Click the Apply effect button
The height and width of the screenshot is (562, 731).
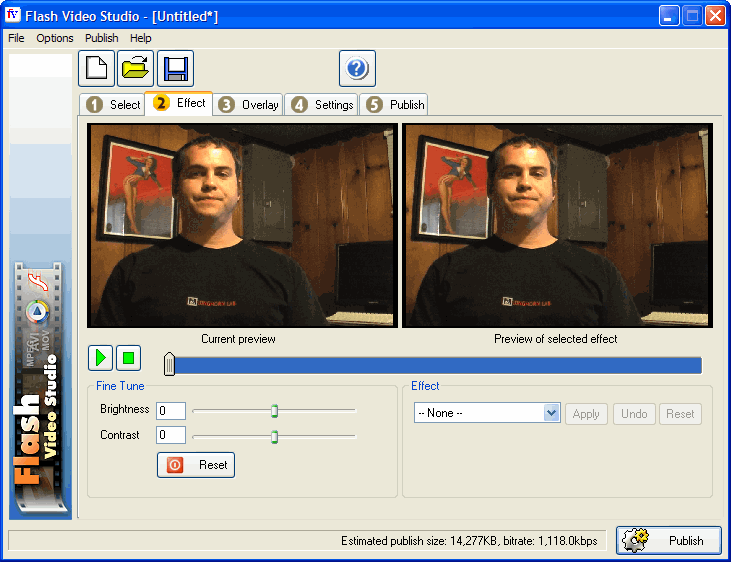586,414
